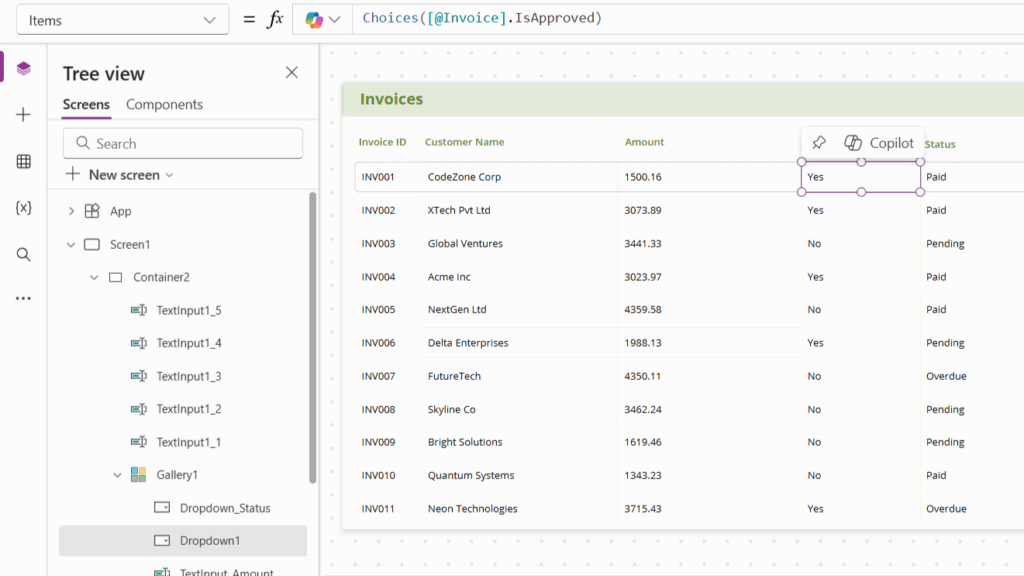This screenshot has height=576, width=1024.
Task: Click the tree view Search field
Action: [x=183, y=144]
